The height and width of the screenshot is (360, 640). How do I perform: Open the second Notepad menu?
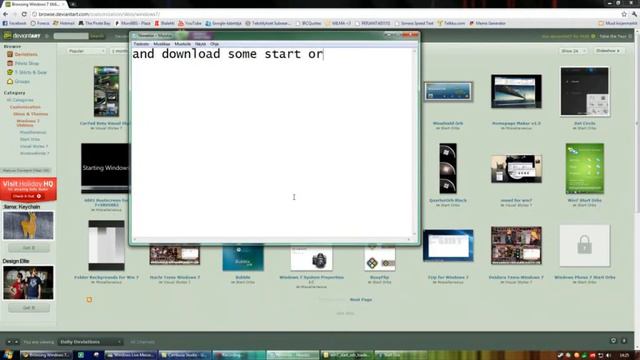pos(162,44)
